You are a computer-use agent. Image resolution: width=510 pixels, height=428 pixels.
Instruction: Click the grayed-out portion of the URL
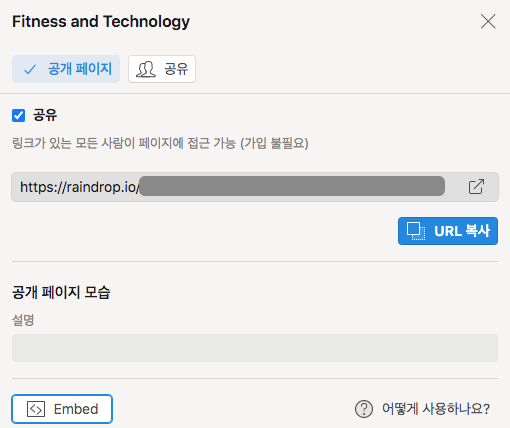[292, 186]
